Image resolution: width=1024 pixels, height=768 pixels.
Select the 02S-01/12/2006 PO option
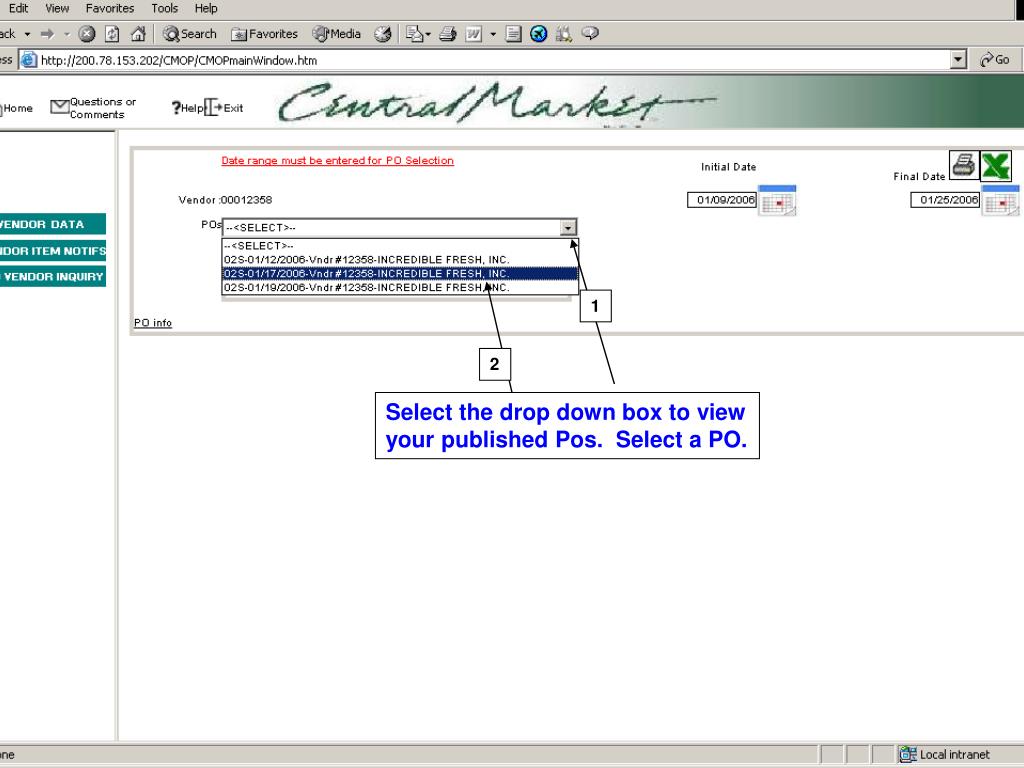(400, 259)
